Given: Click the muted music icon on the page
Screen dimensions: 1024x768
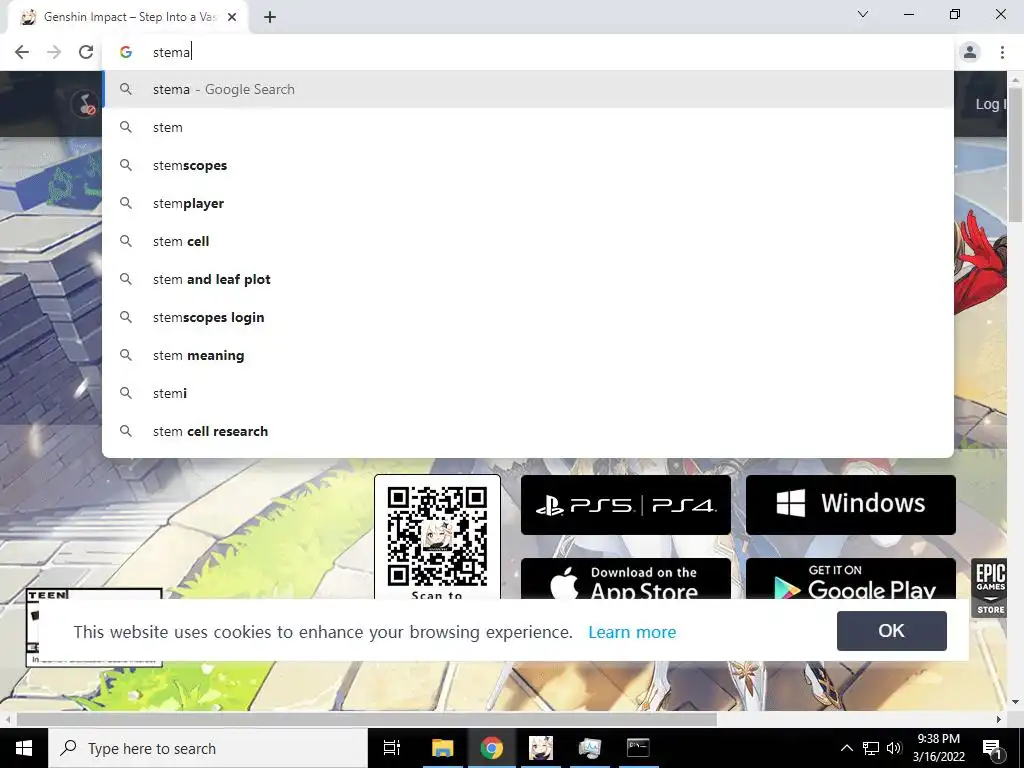Looking at the screenshot, I should (86, 104).
